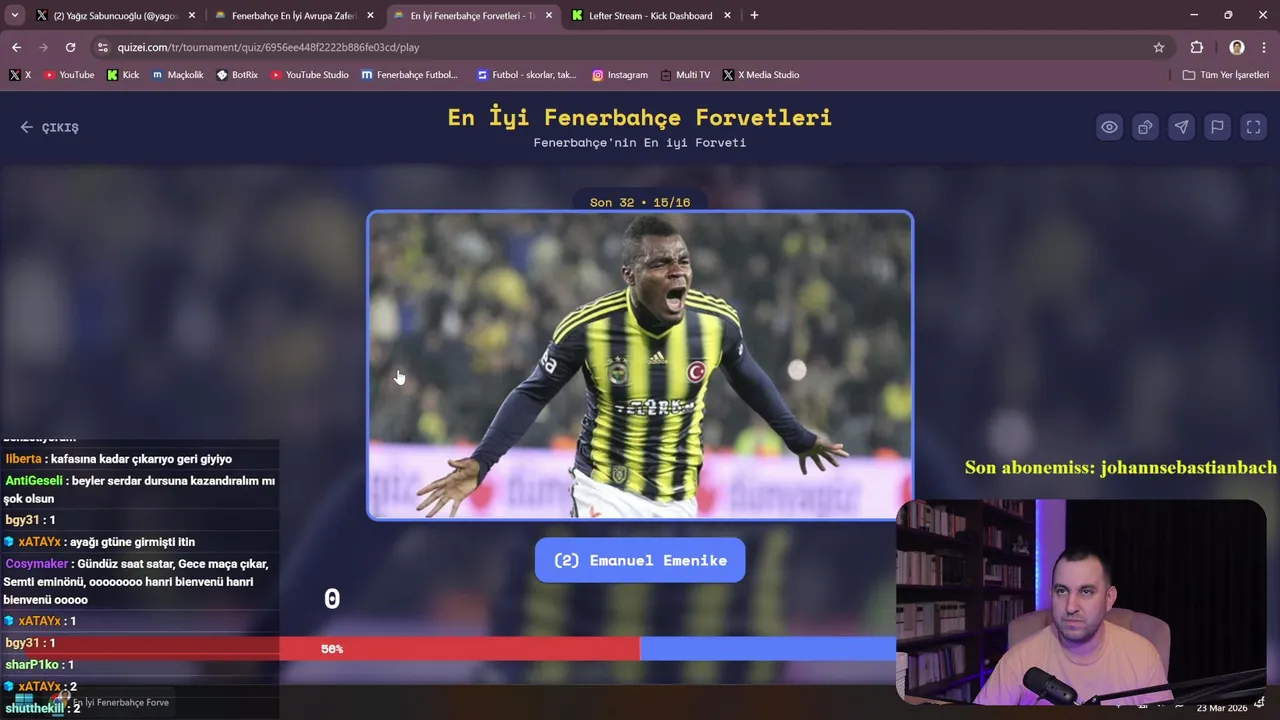Click the quizei.com address bar
The width and height of the screenshot is (1280, 720).
[x=630, y=47]
